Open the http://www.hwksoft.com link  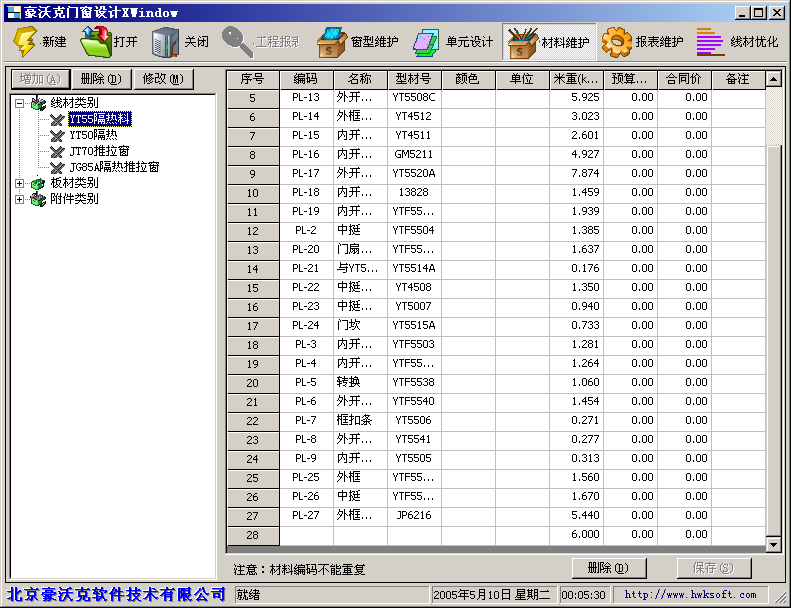[x=691, y=595]
